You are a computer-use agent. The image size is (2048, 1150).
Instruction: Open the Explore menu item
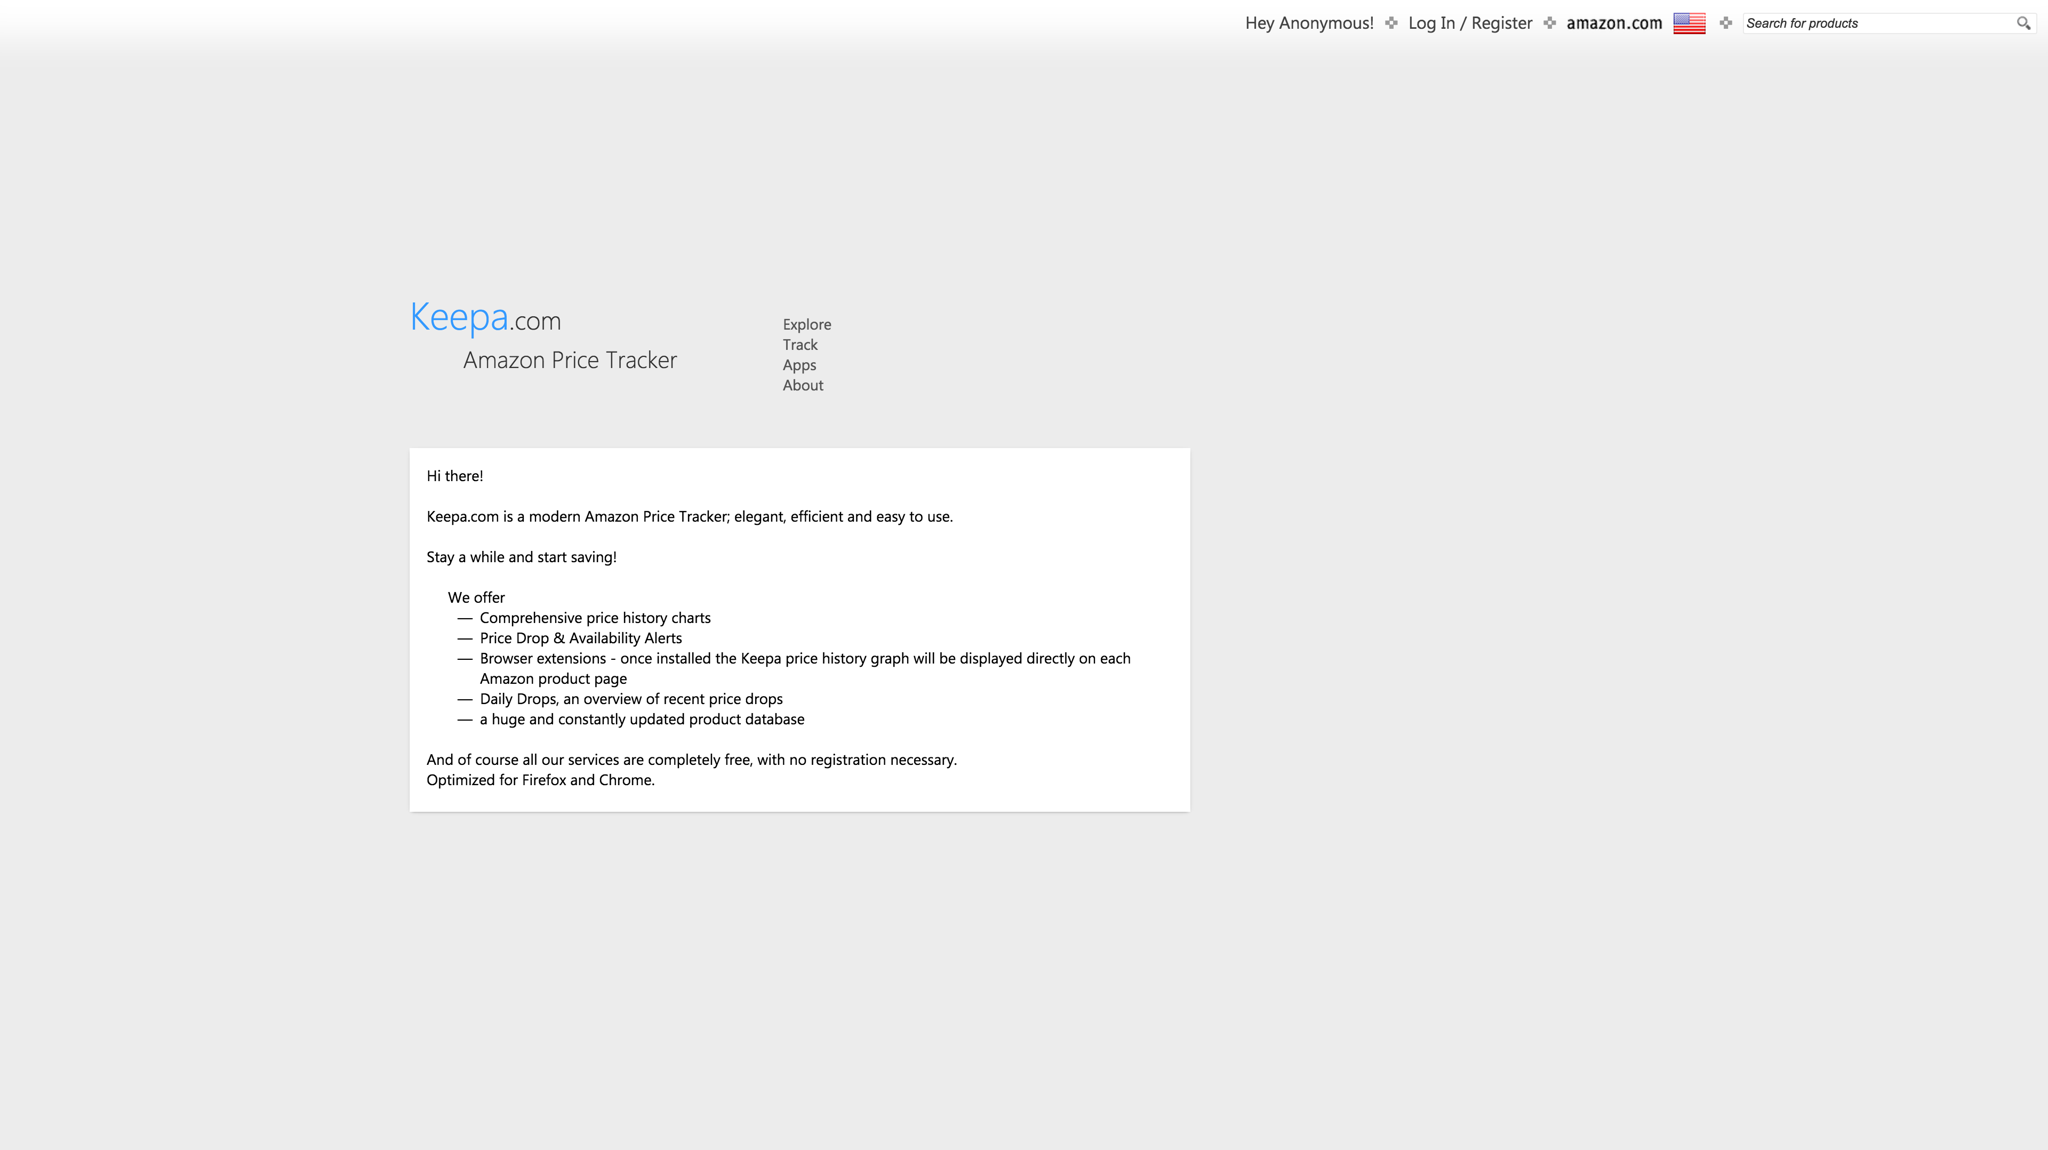(807, 324)
